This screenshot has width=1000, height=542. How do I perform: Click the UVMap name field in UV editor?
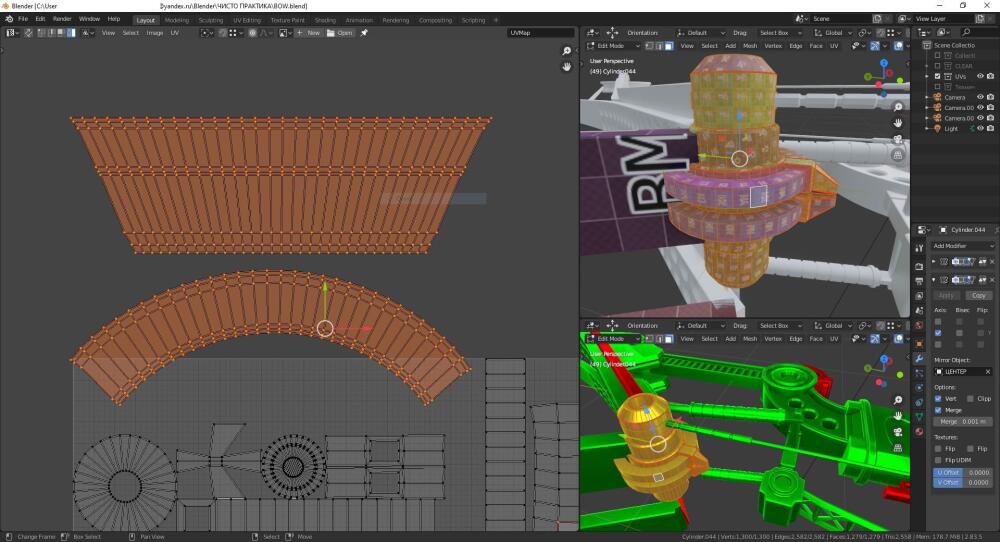(541, 33)
